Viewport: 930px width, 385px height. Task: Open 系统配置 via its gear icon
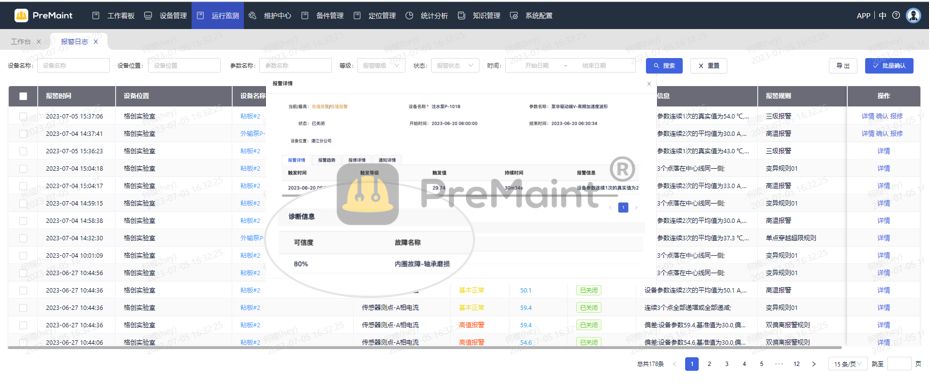pyautogui.click(x=514, y=16)
